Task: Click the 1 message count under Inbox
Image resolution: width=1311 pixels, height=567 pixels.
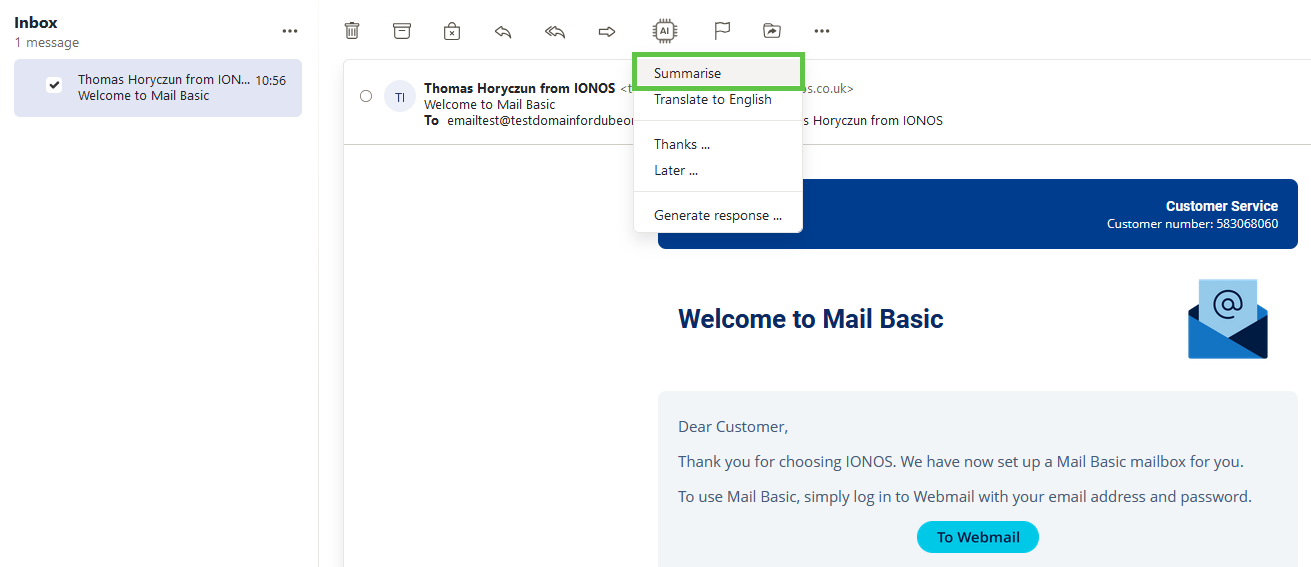Action: 47,42
